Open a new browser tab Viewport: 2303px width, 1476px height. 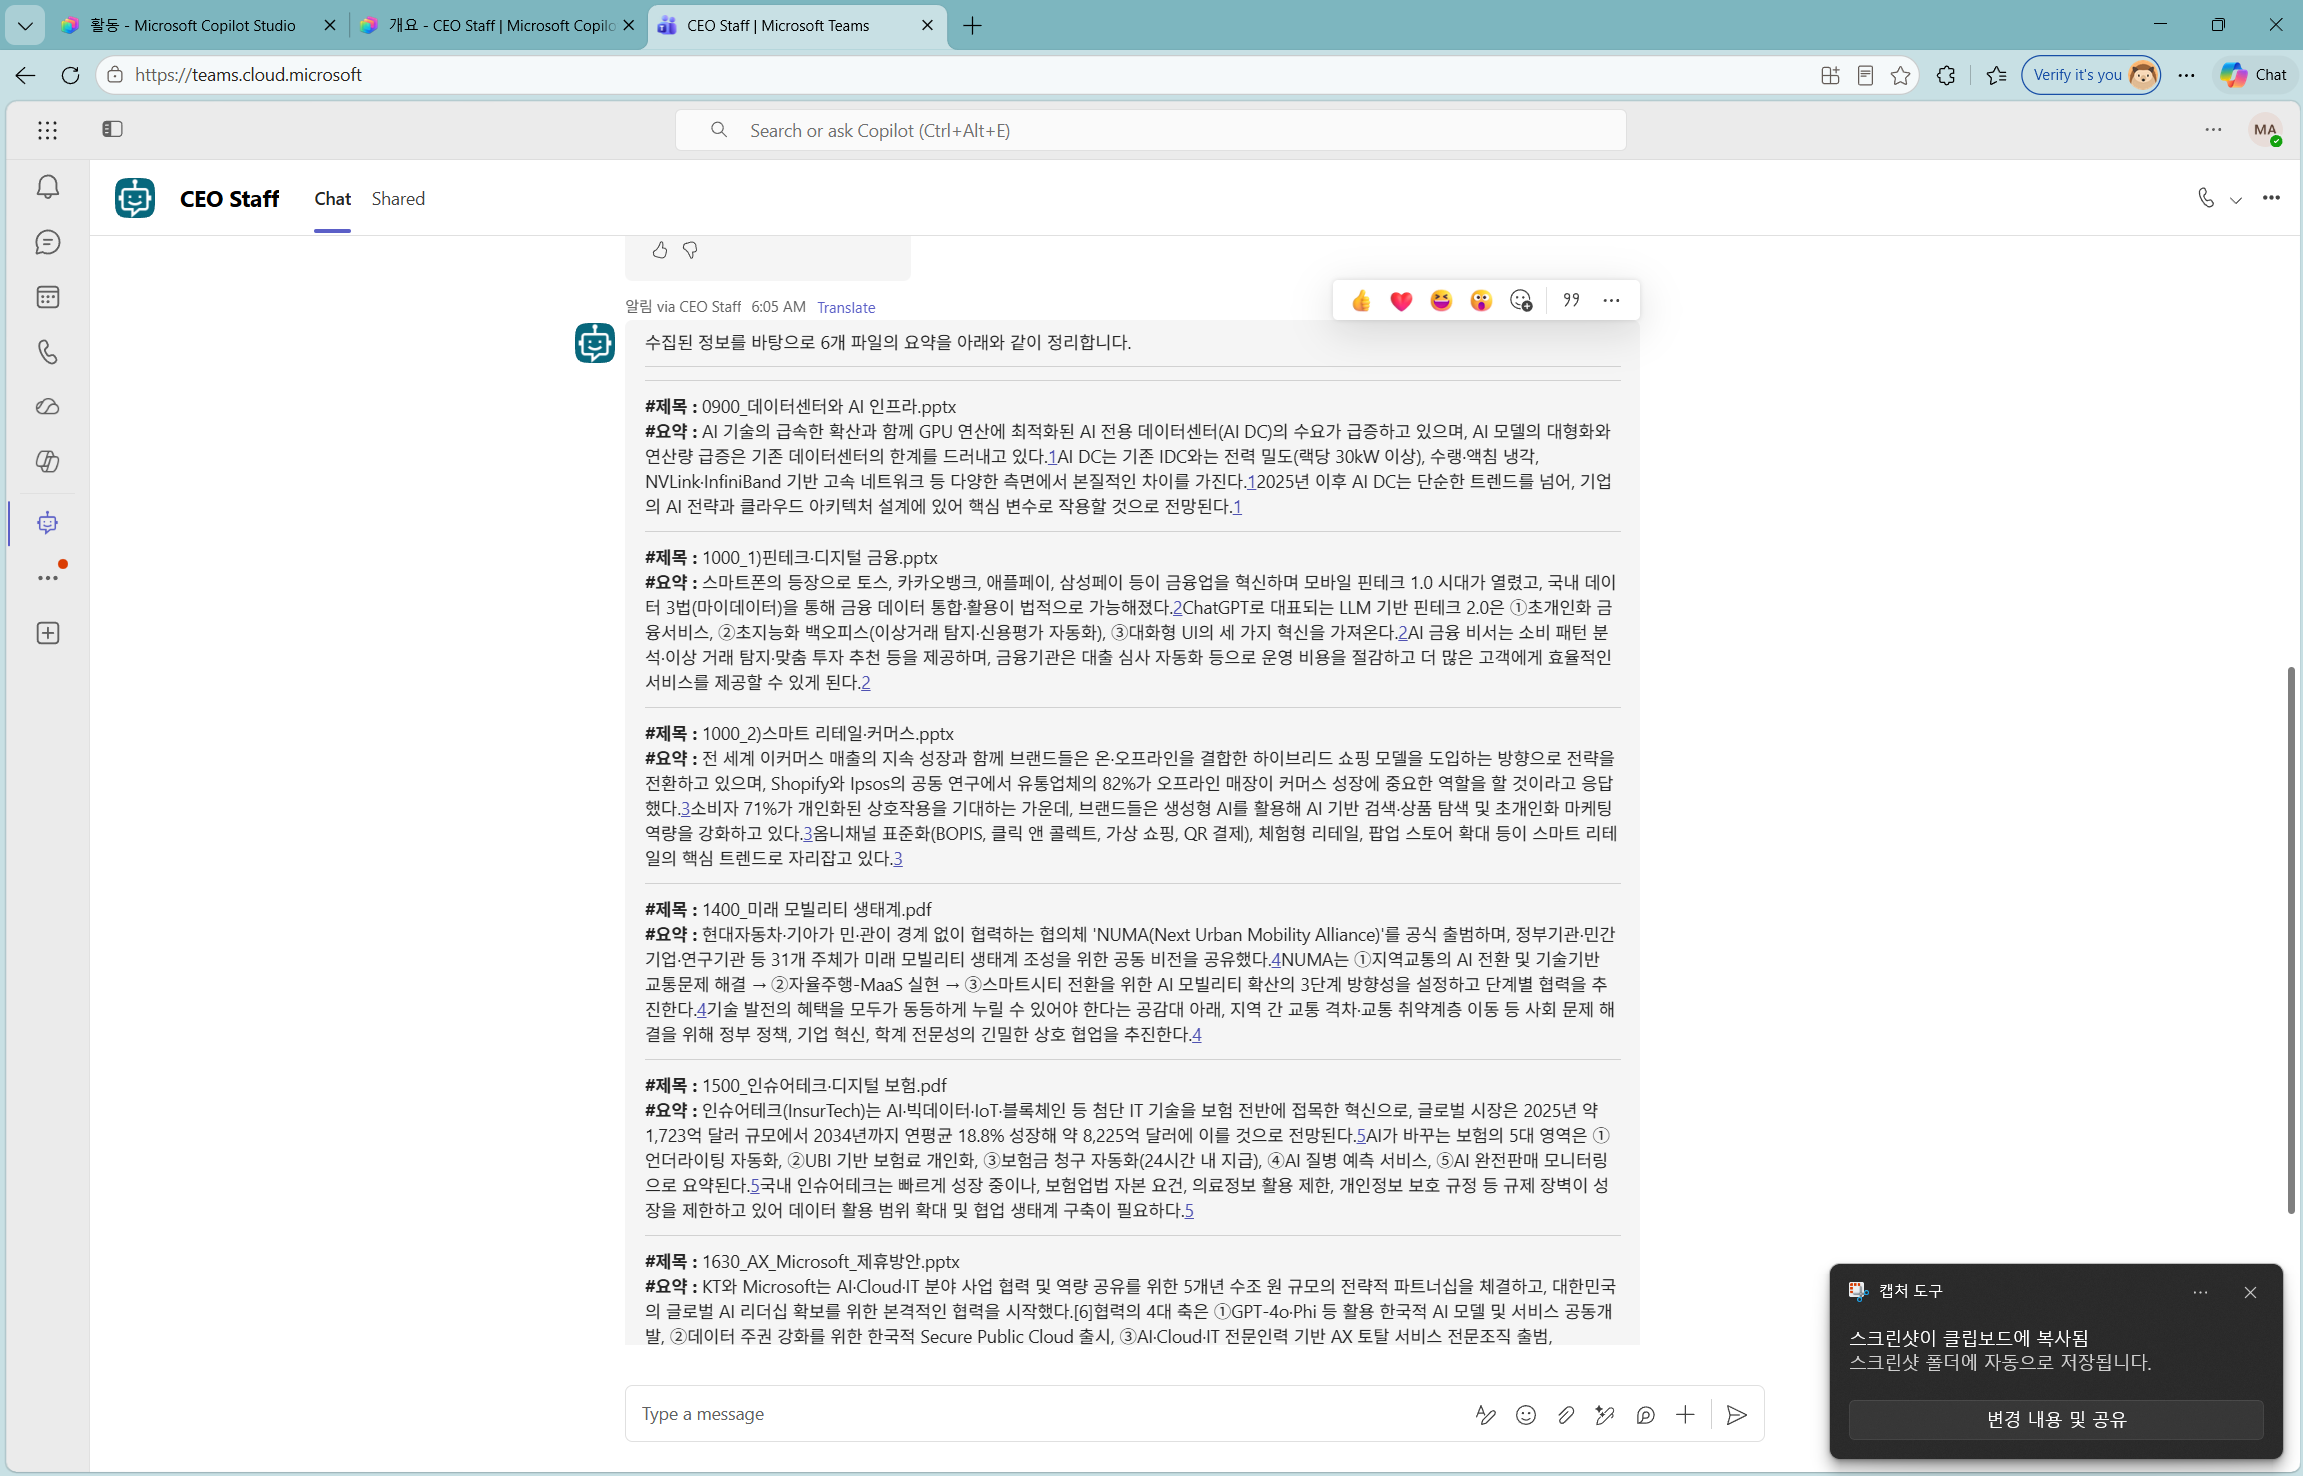[972, 25]
